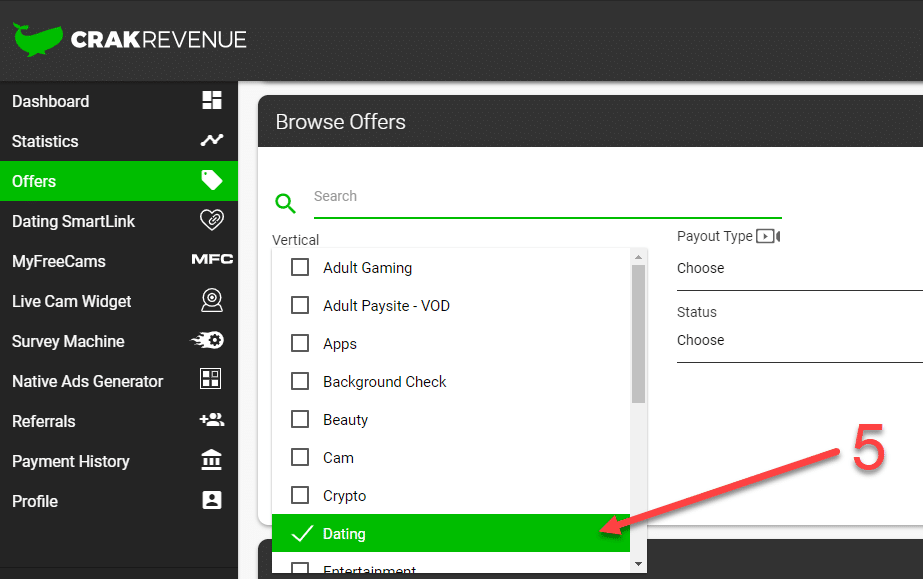Tick the Crypto checkbox
Screen dimensions: 923x579
(x=300, y=496)
